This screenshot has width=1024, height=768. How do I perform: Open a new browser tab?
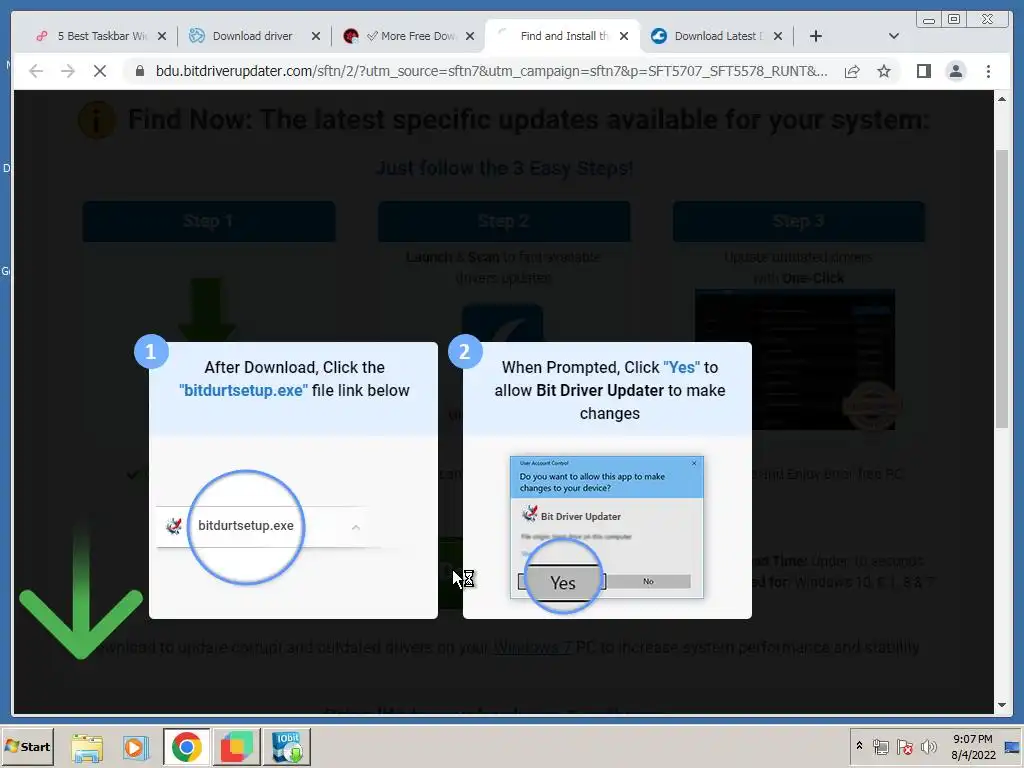pyautogui.click(x=816, y=36)
